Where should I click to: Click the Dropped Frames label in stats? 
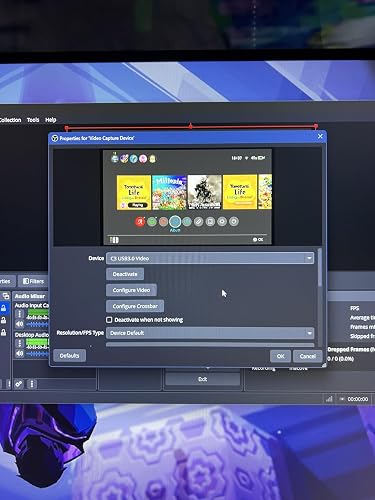(351, 349)
